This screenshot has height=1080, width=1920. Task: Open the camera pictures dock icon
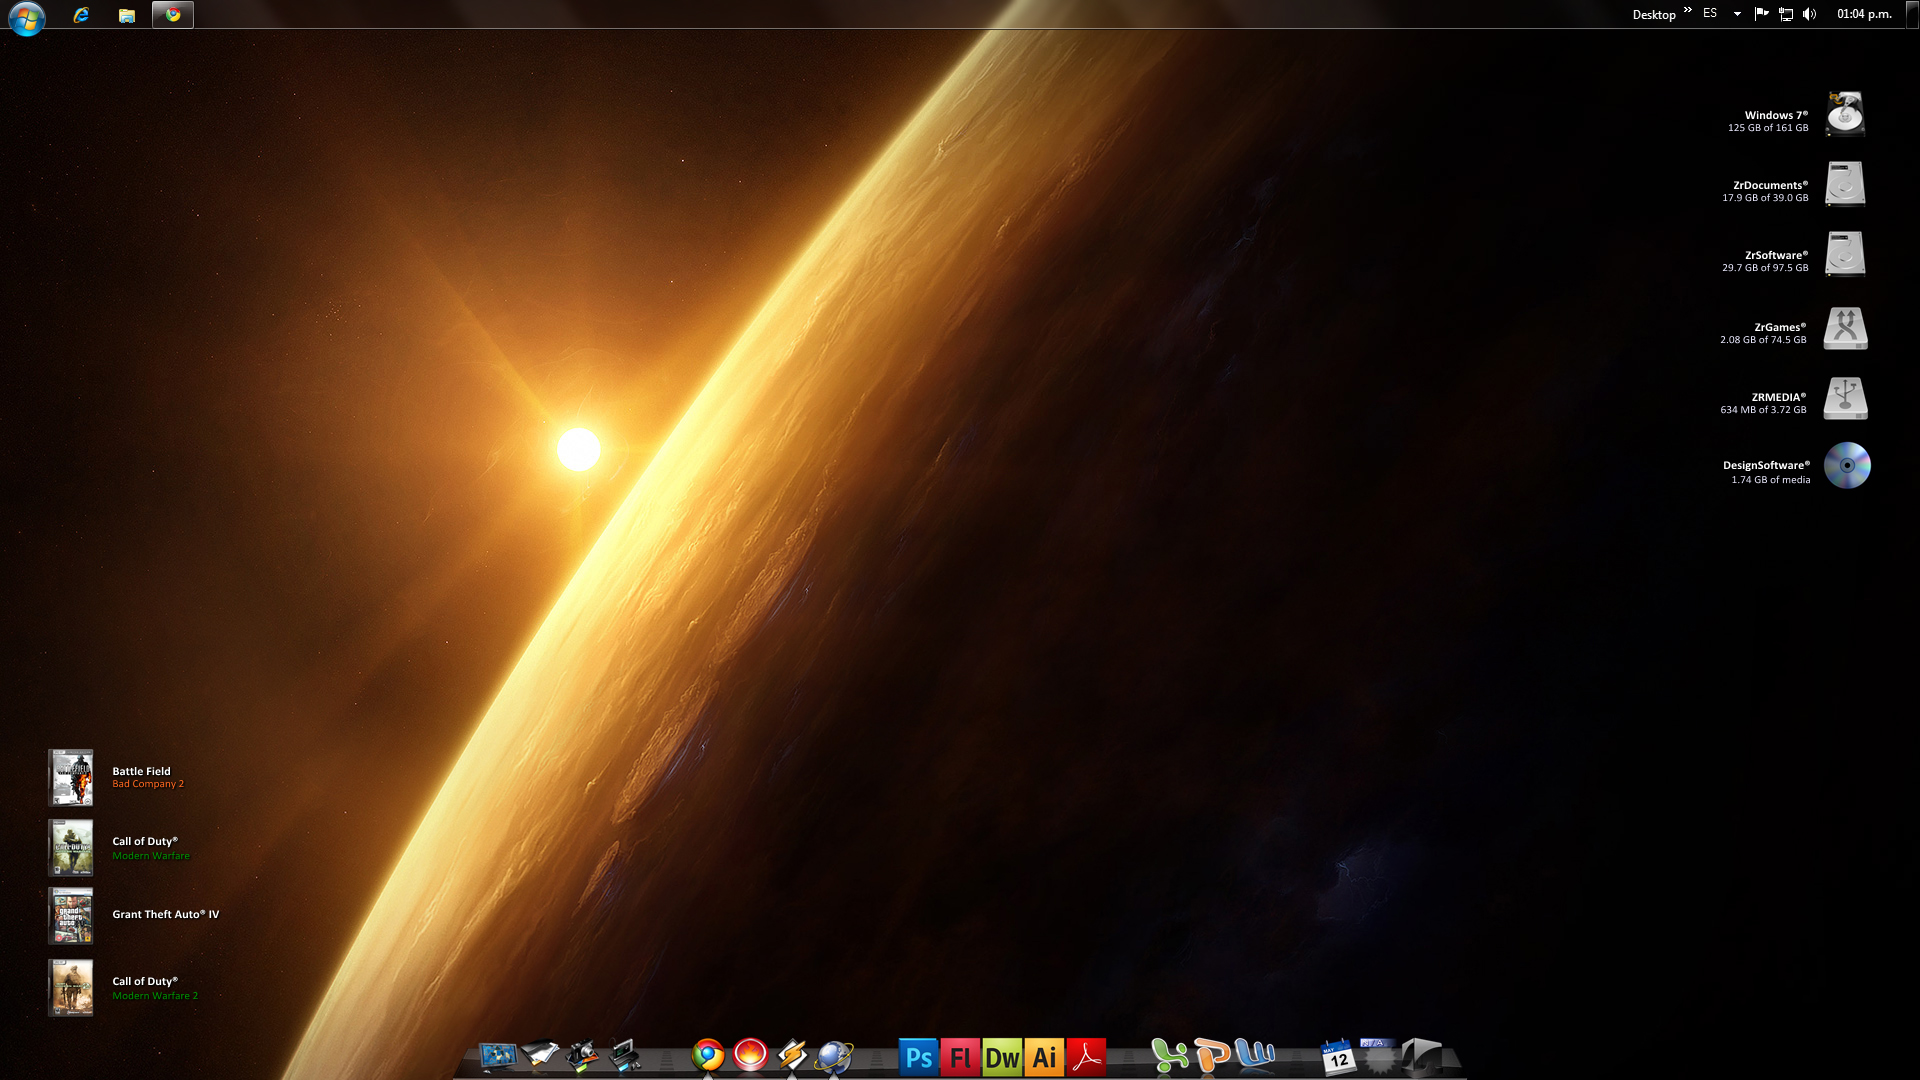point(582,1056)
